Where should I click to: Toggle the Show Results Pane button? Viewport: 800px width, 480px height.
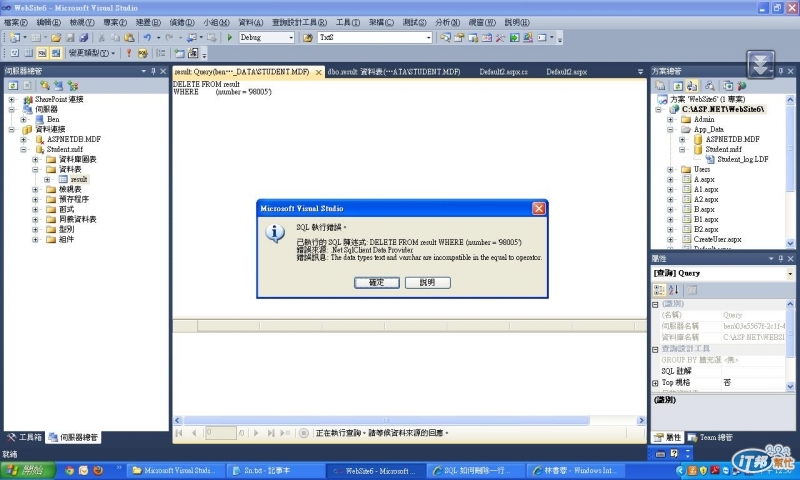56,53
